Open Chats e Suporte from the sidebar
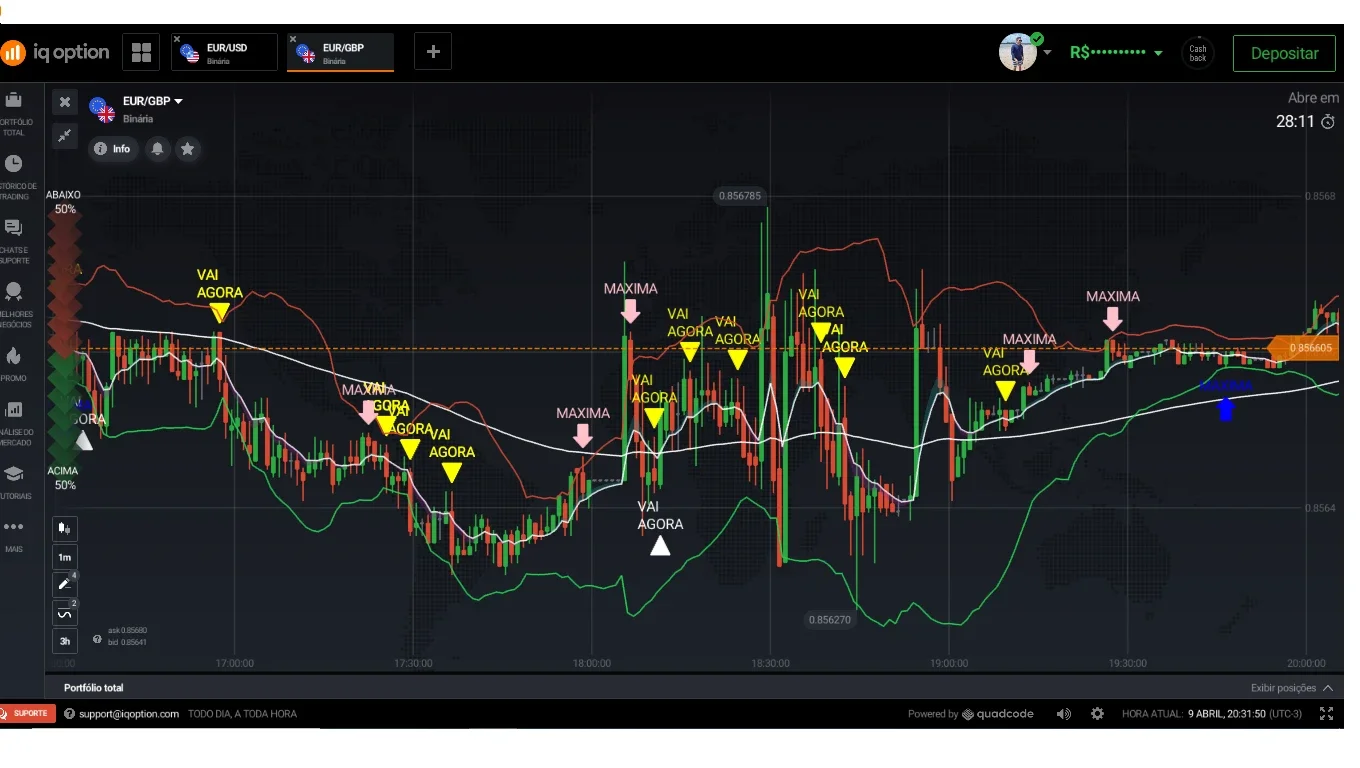The height and width of the screenshot is (768, 1360). pyautogui.click(x=14, y=228)
